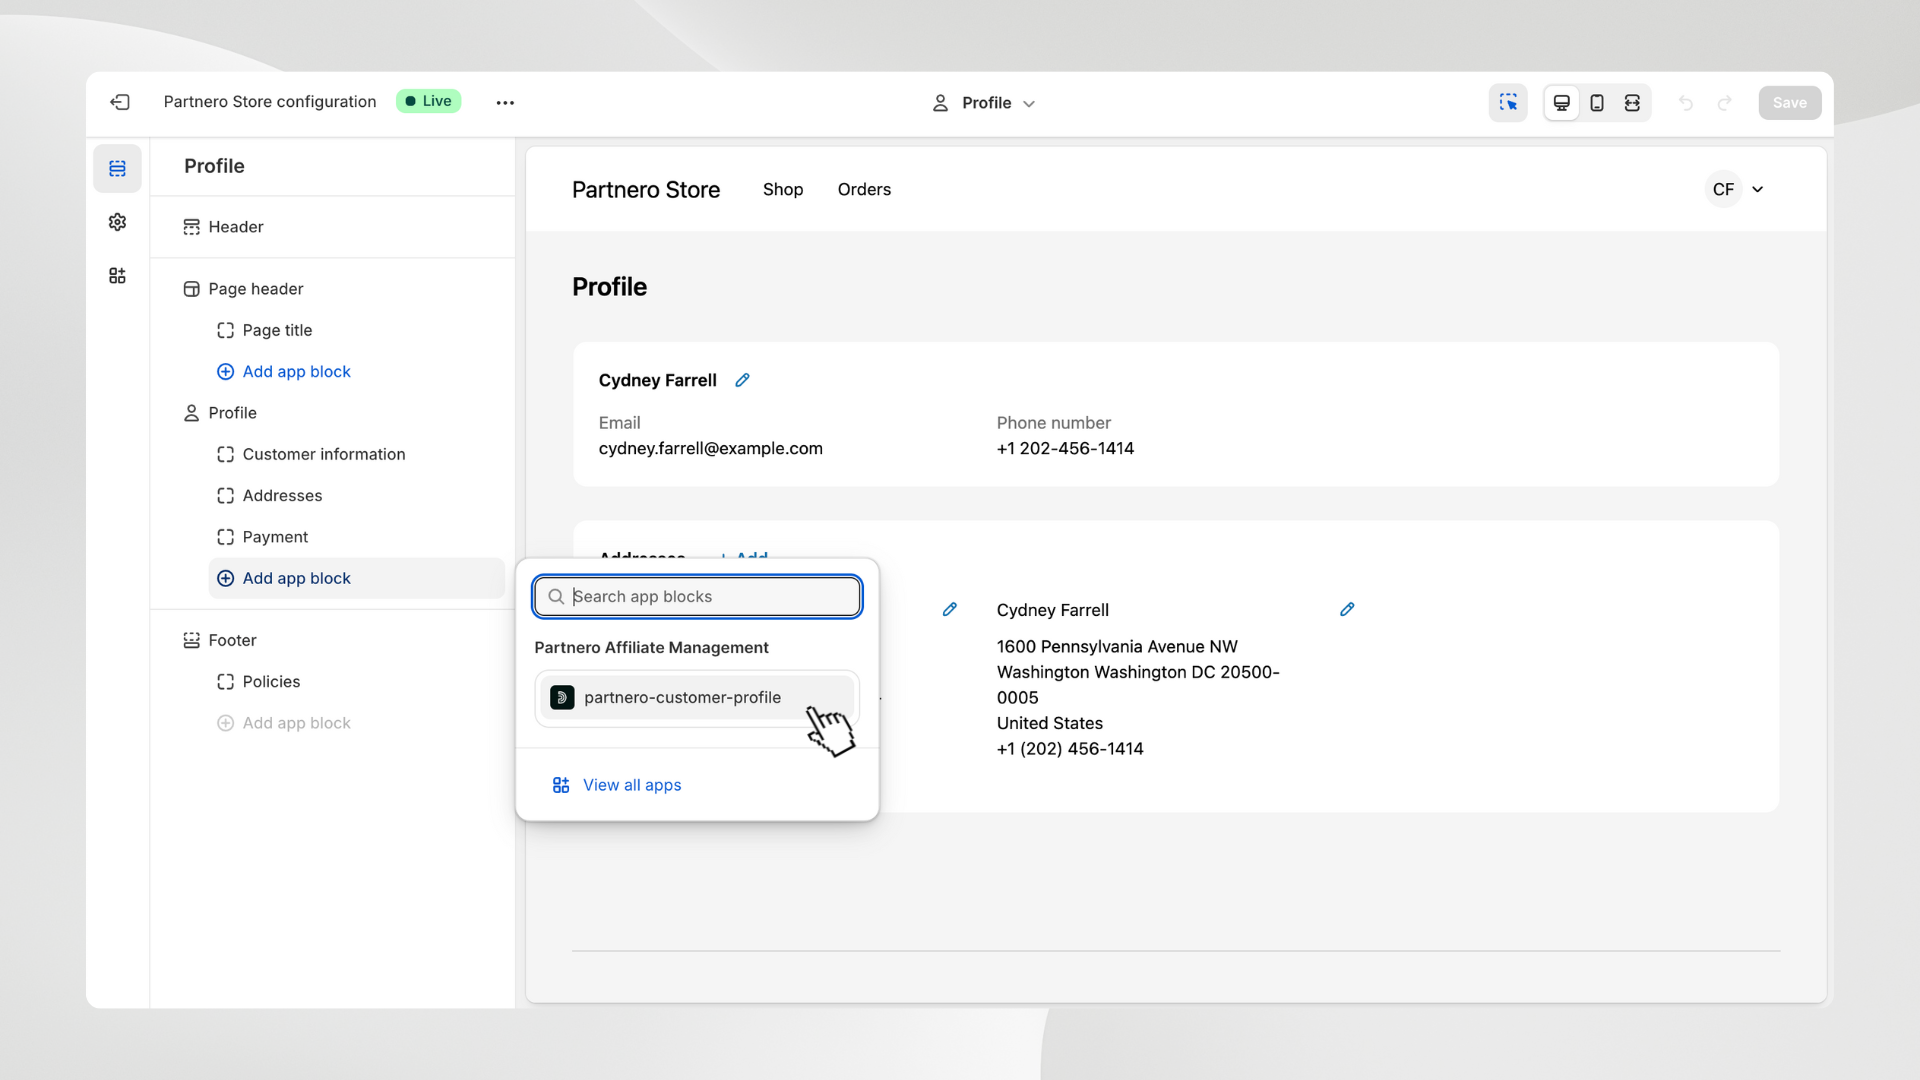1920x1080 pixels.
Task: Click the chevron beside CF avatar
Action: pyautogui.click(x=1757, y=189)
